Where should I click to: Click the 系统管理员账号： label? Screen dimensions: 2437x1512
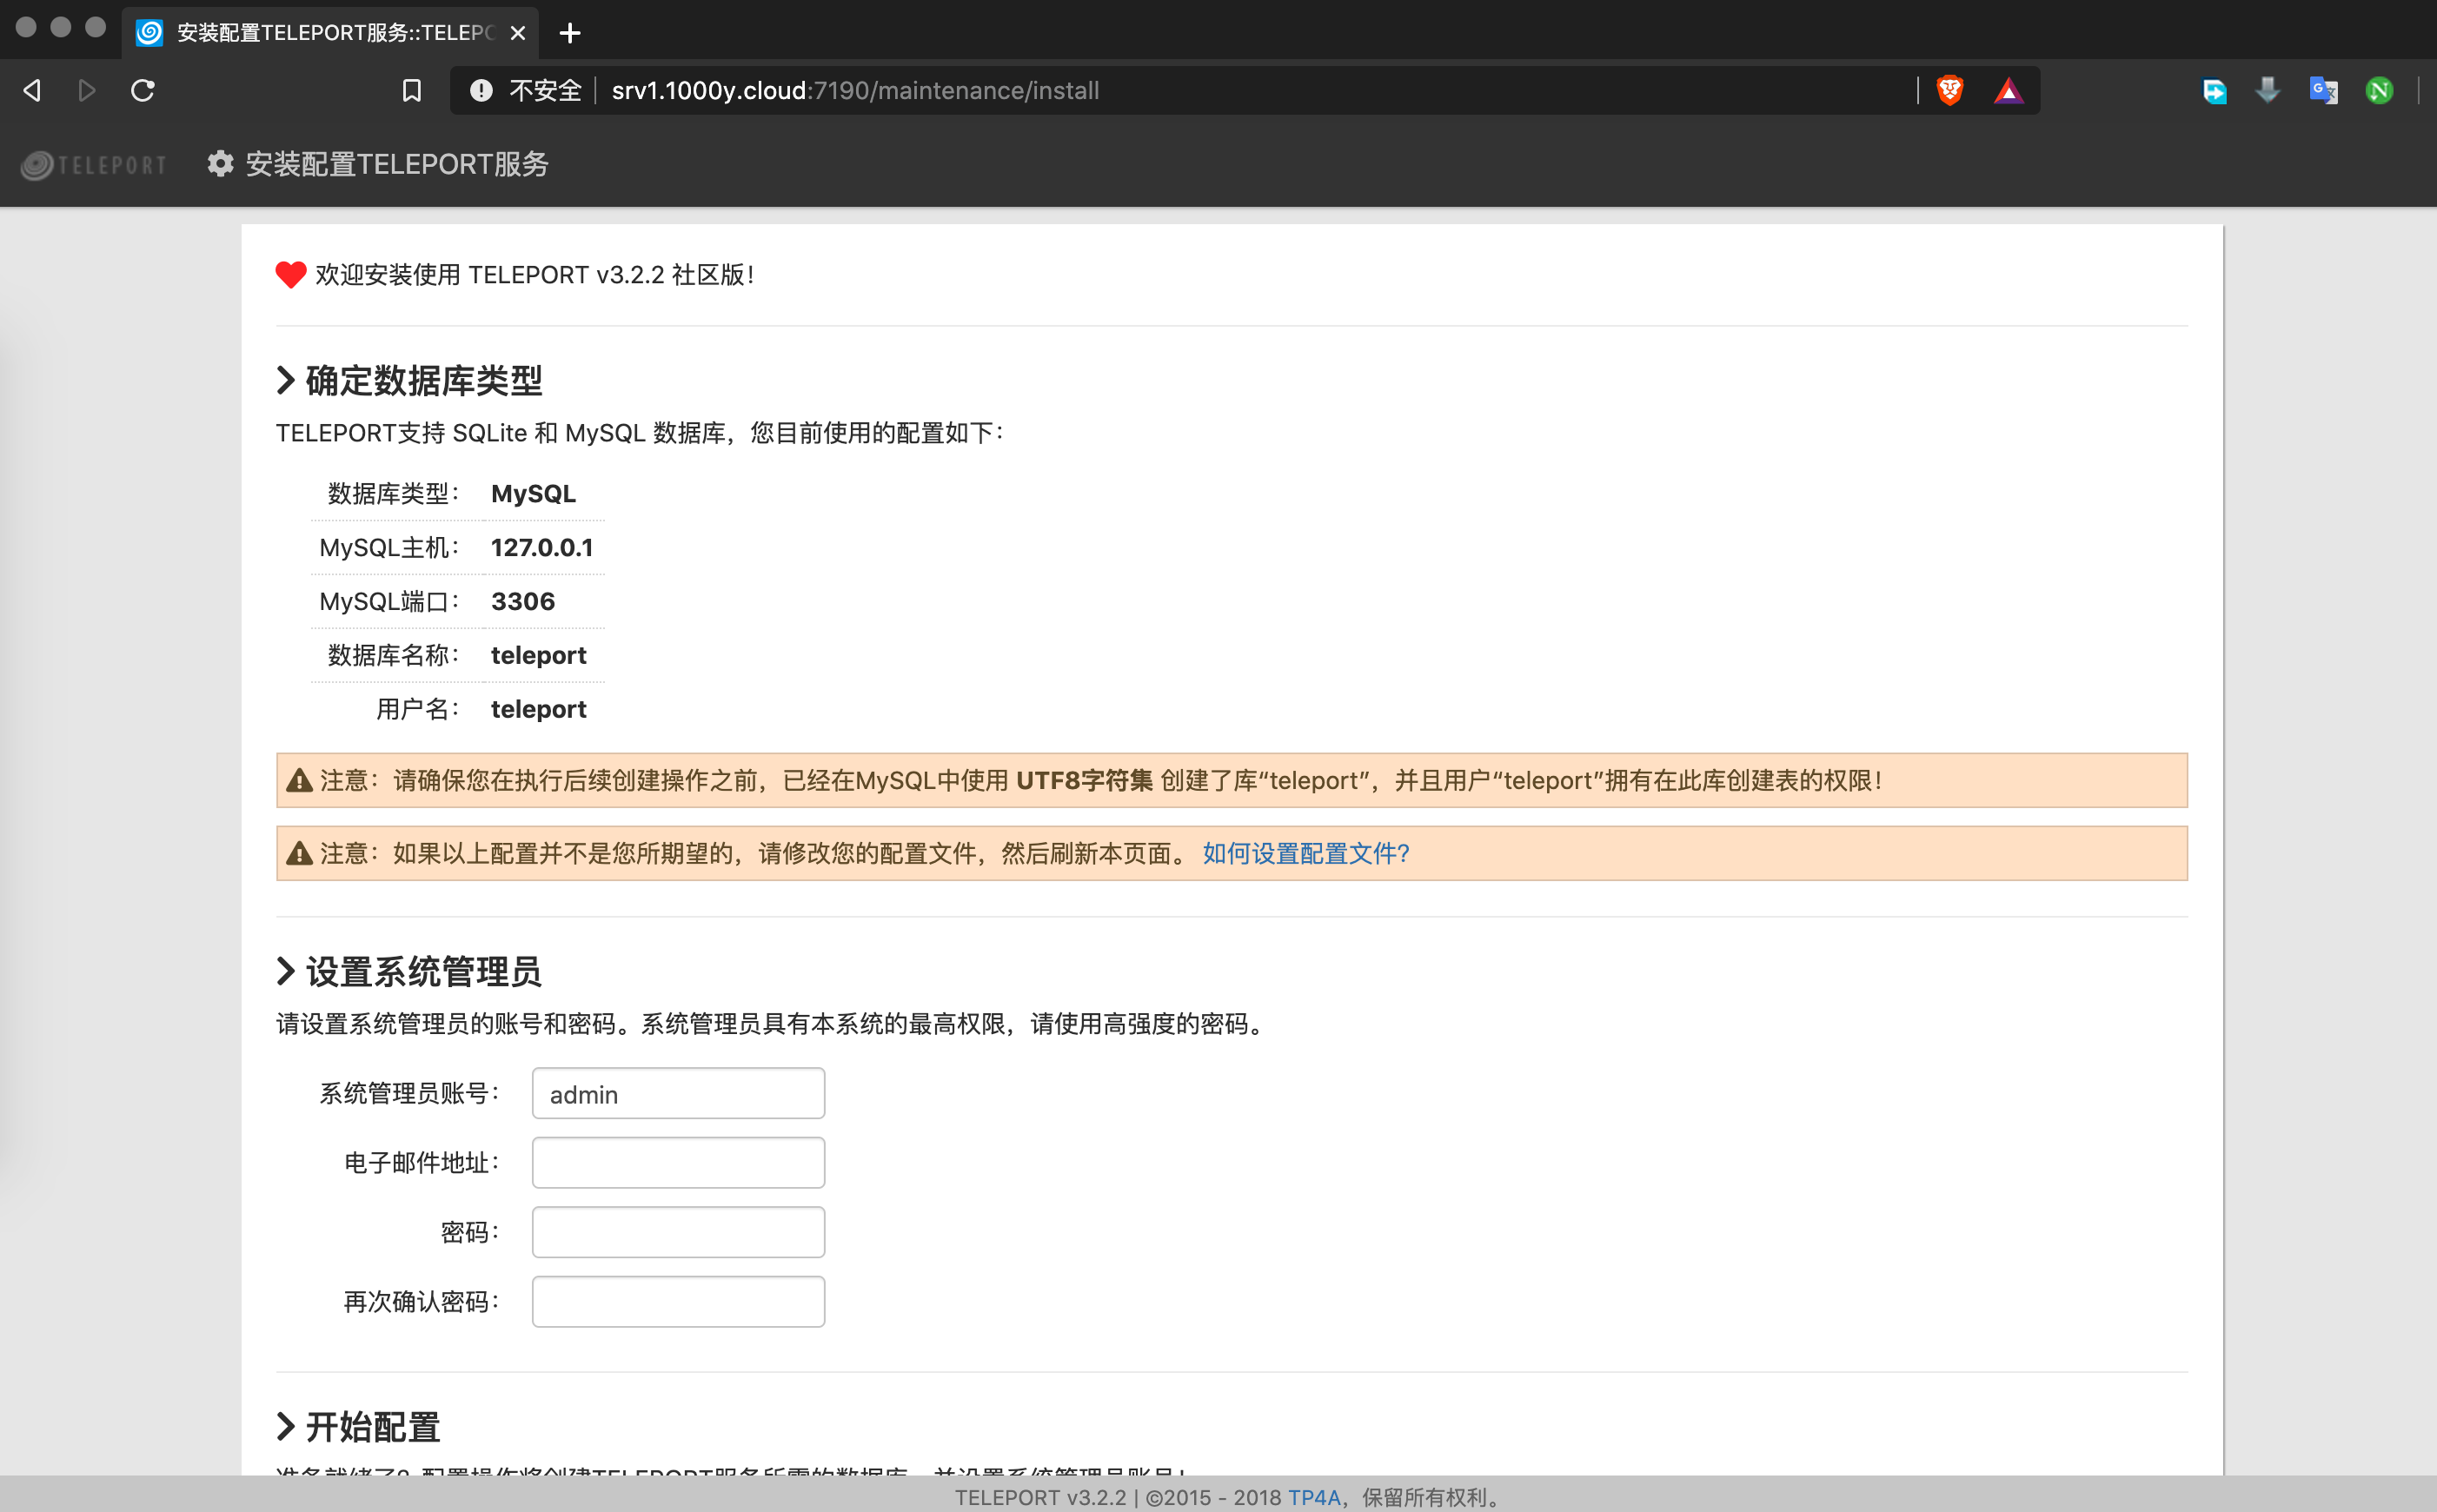click(410, 1094)
